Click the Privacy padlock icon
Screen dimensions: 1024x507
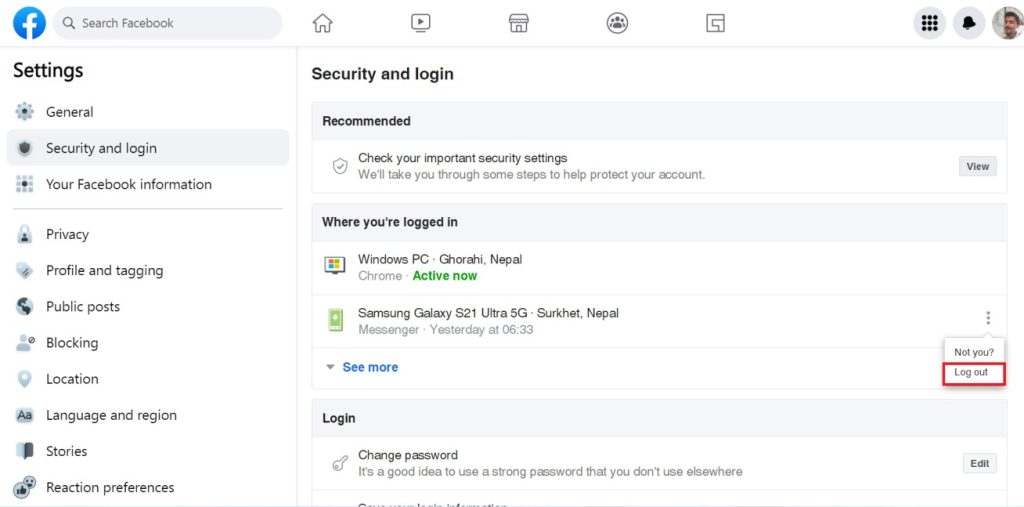click(x=24, y=234)
